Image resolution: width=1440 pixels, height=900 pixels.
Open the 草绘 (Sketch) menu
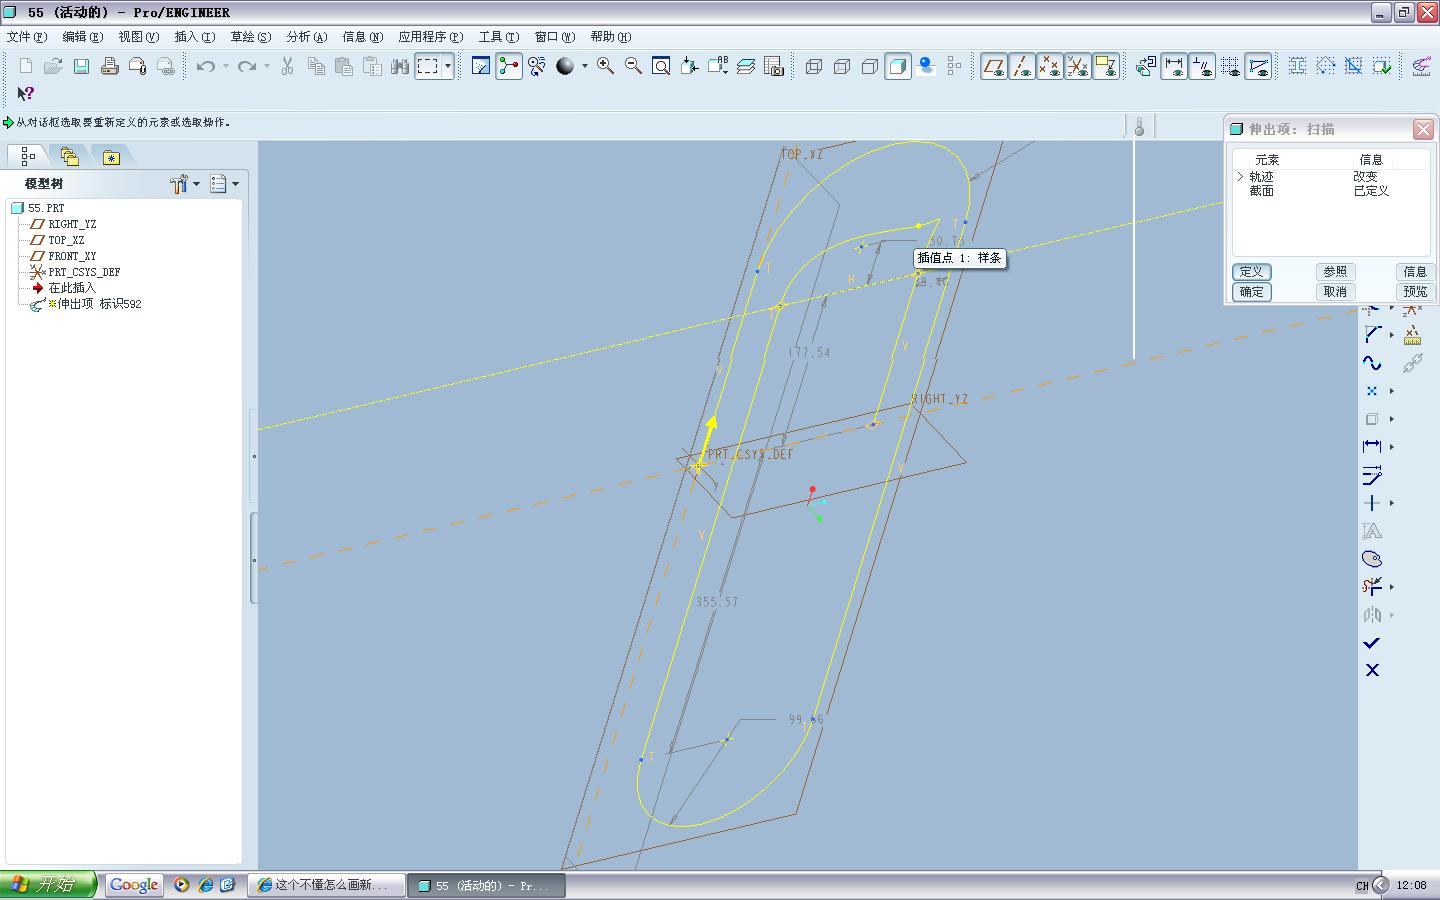(251, 37)
